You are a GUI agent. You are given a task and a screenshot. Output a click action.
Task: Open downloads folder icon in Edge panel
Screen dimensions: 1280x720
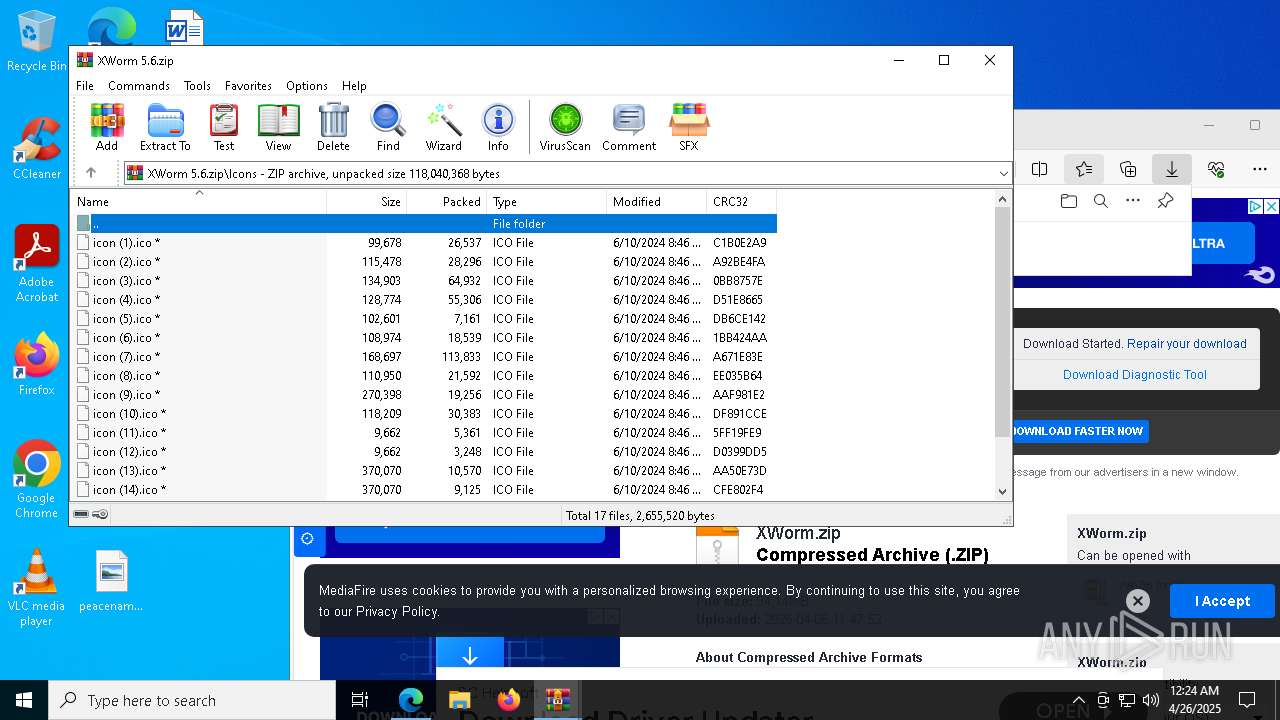point(1069,201)
